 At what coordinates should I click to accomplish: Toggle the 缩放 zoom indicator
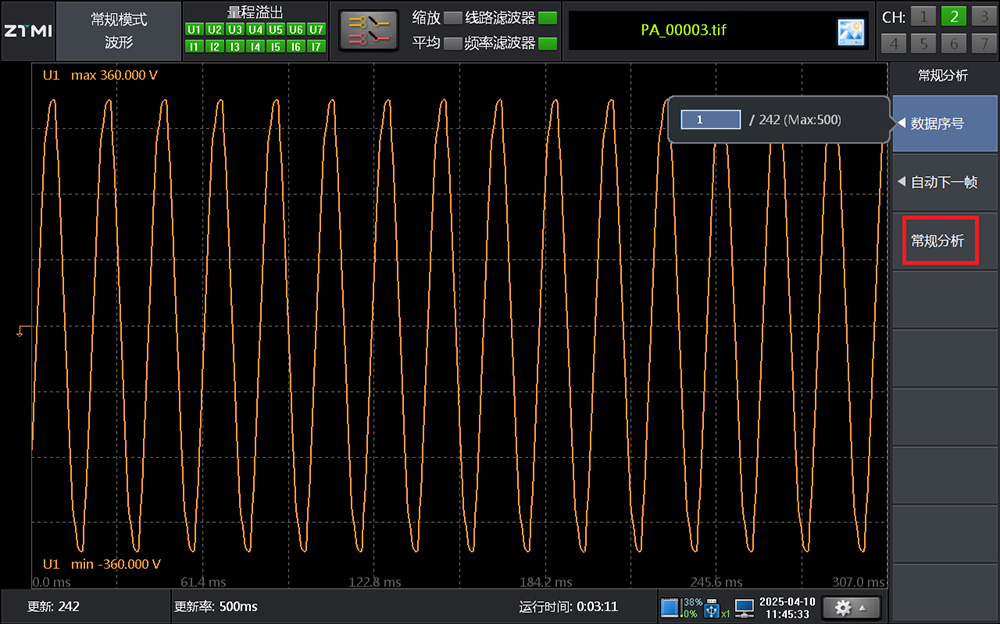click(x=453, y=18)
